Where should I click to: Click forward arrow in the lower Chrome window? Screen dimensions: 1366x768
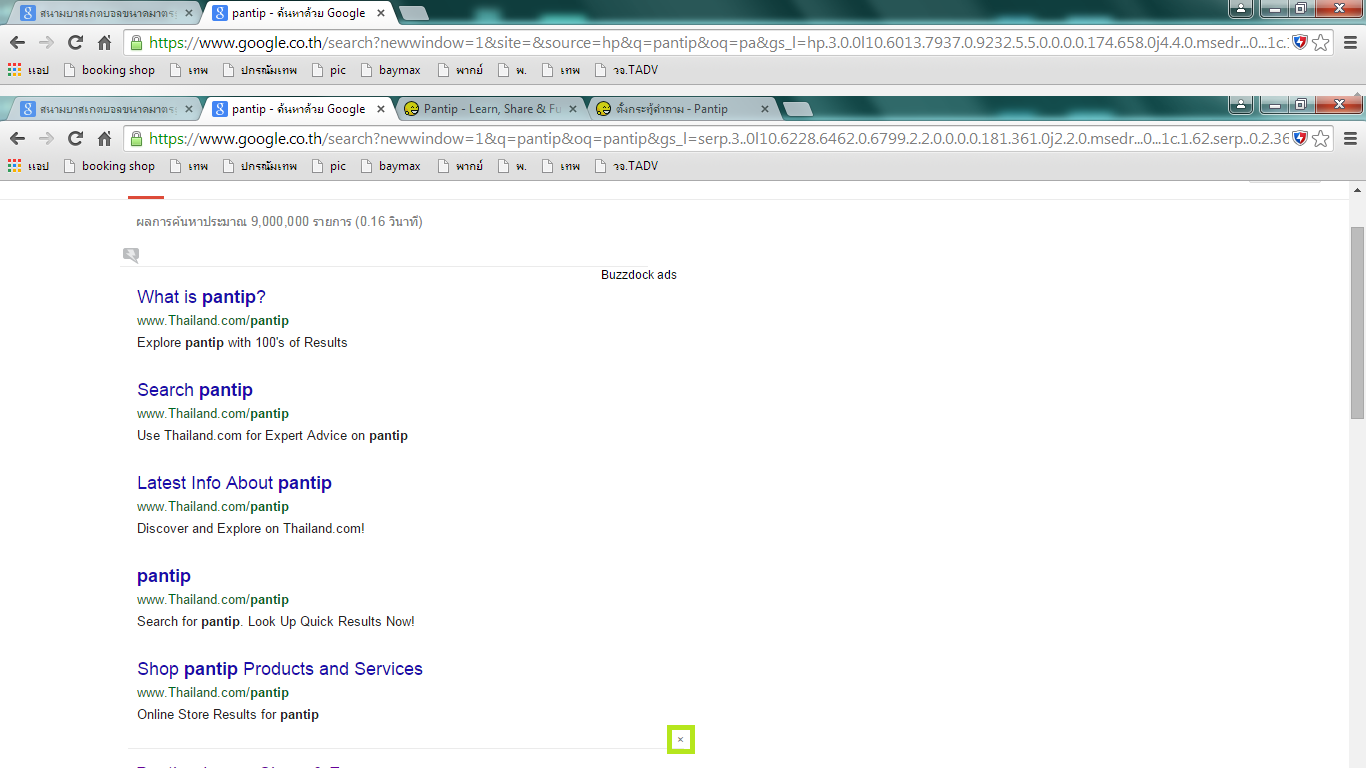click(x=46, y=139)
